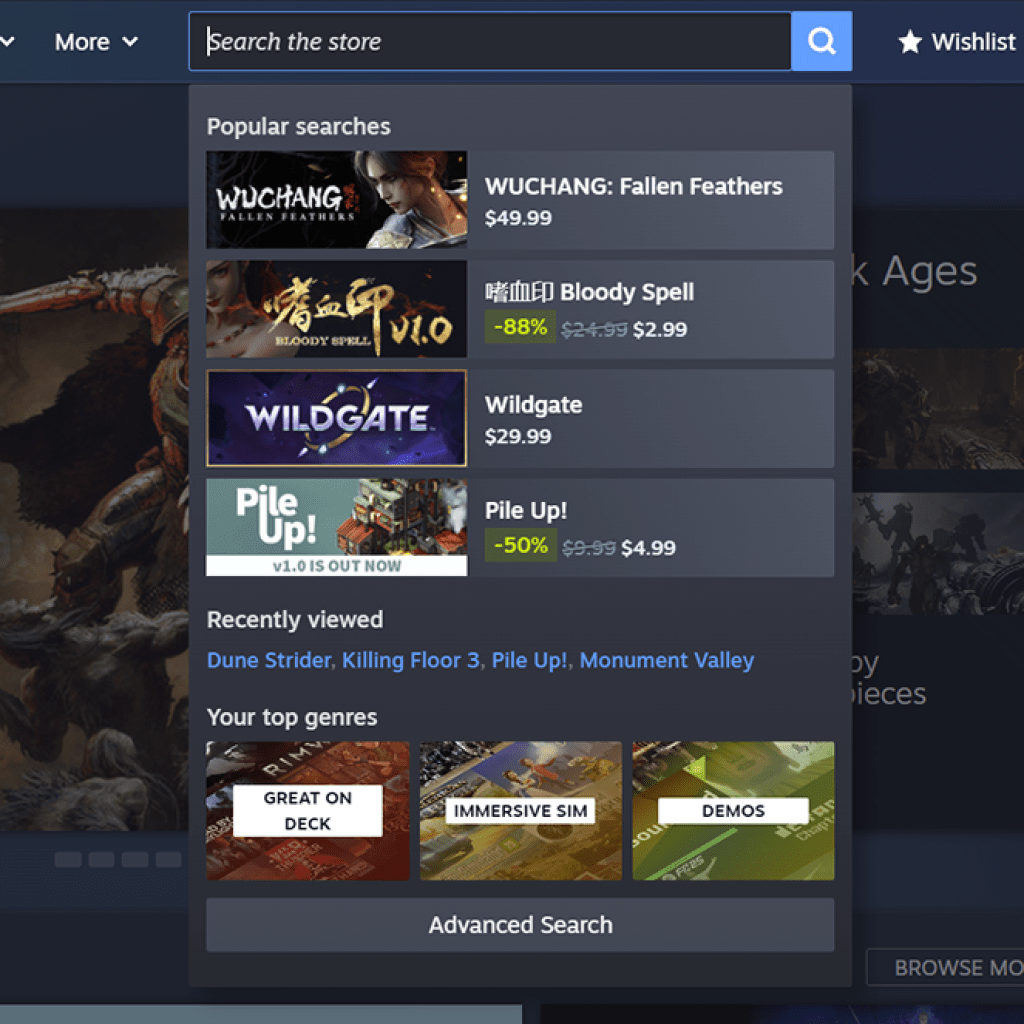This screenshot has width=1024, height=1024.
Task: Click inside the Search the store field
Action: (x=450, y=41)
